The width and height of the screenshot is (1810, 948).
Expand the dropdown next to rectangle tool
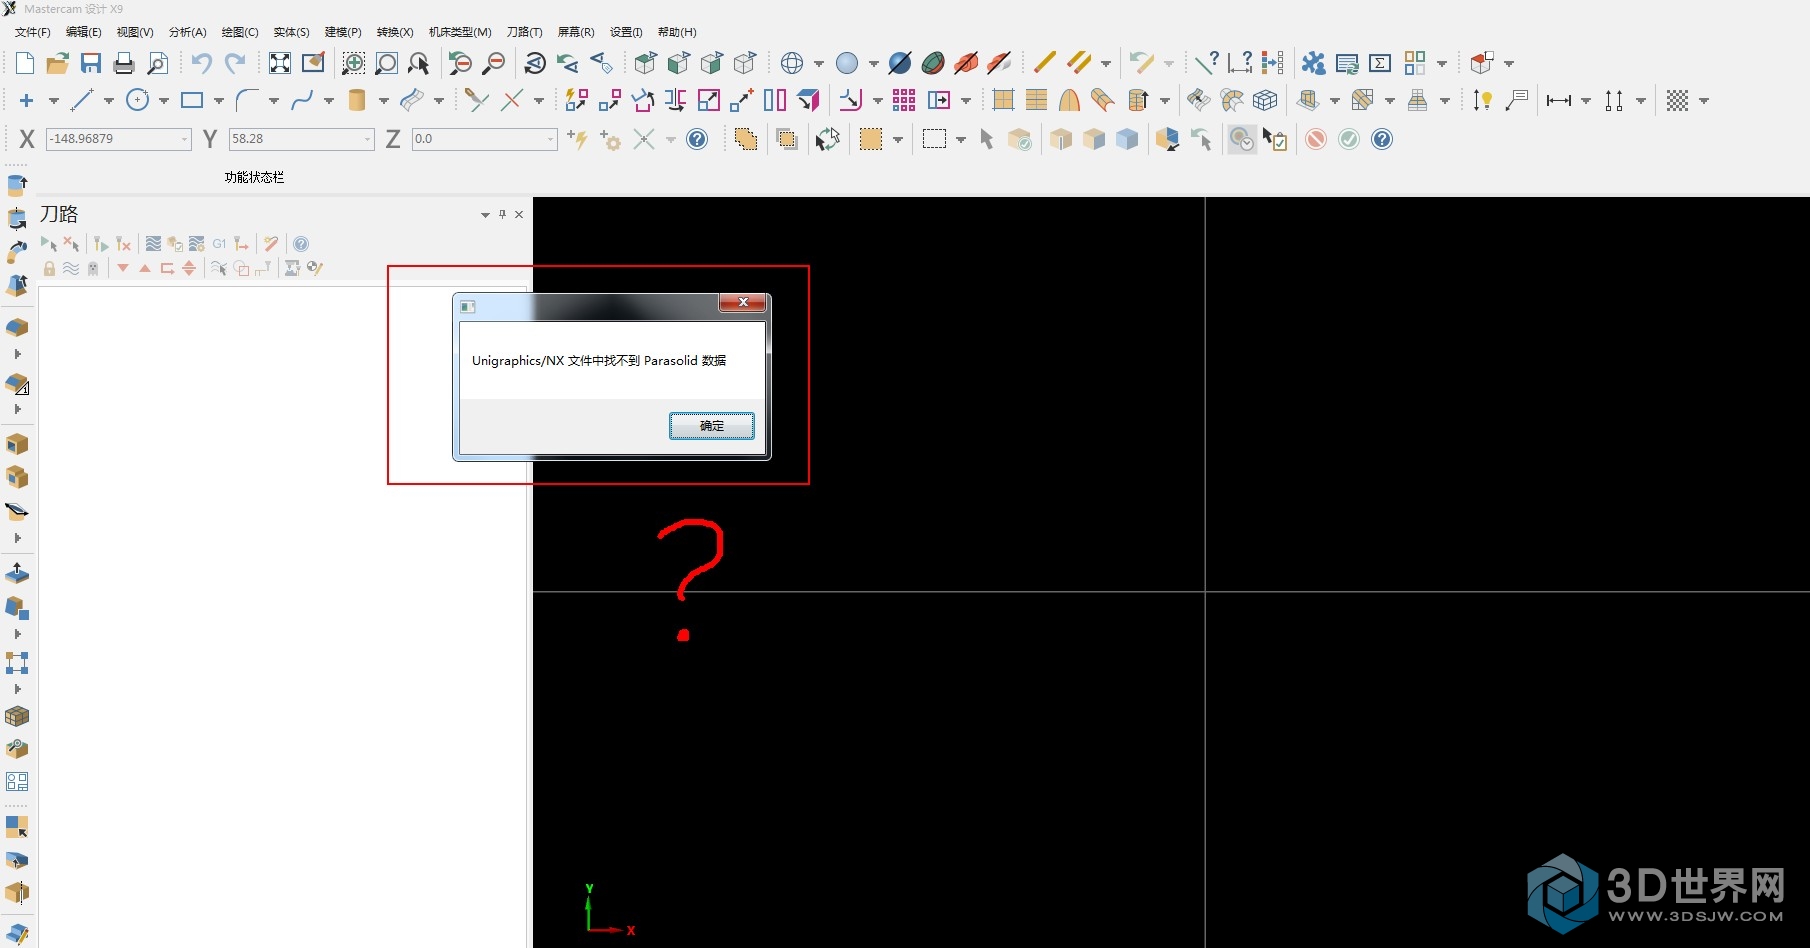pyautogui.click(x=219, y=100)
